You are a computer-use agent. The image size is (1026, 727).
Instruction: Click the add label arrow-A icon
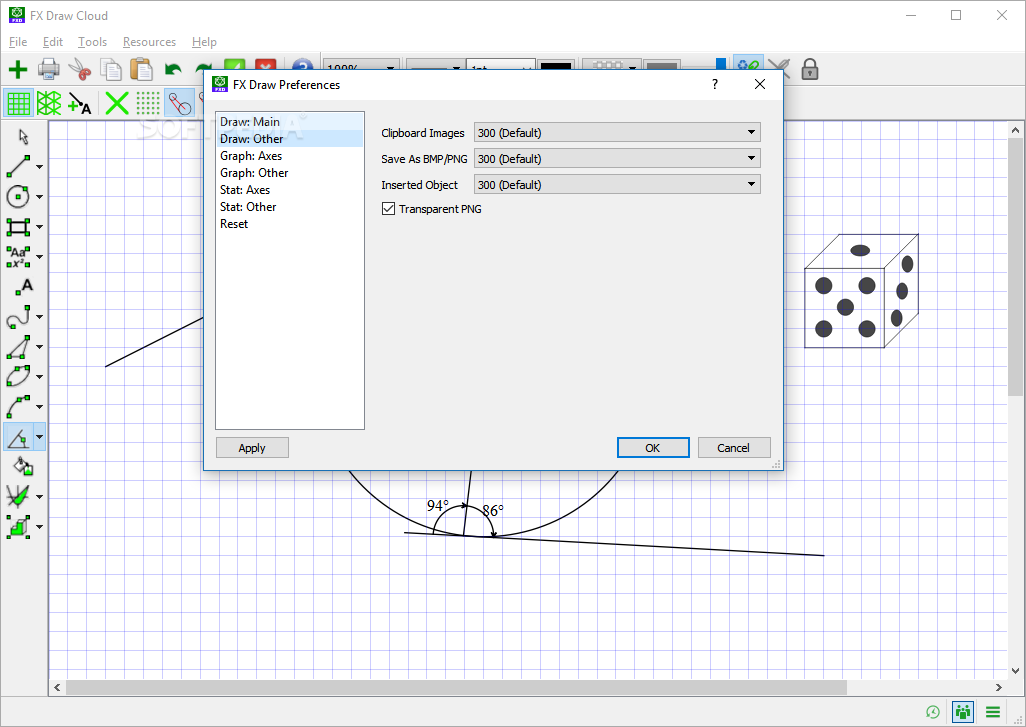pos(80,103)
